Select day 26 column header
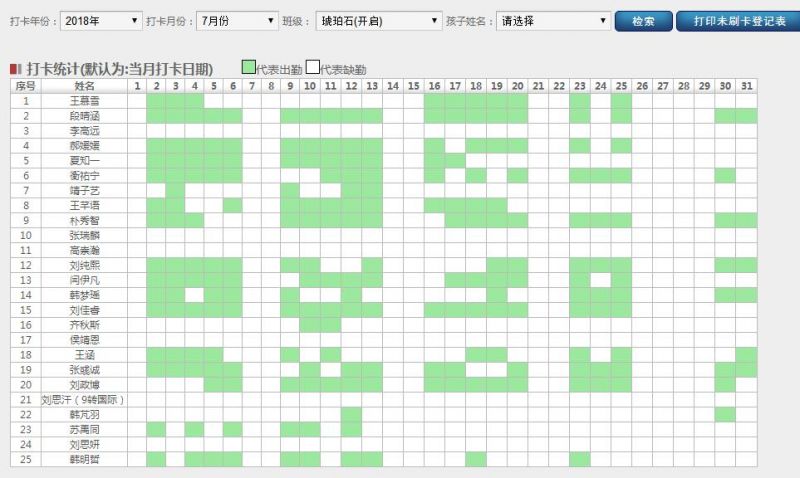800x478 pixels. 642,86
